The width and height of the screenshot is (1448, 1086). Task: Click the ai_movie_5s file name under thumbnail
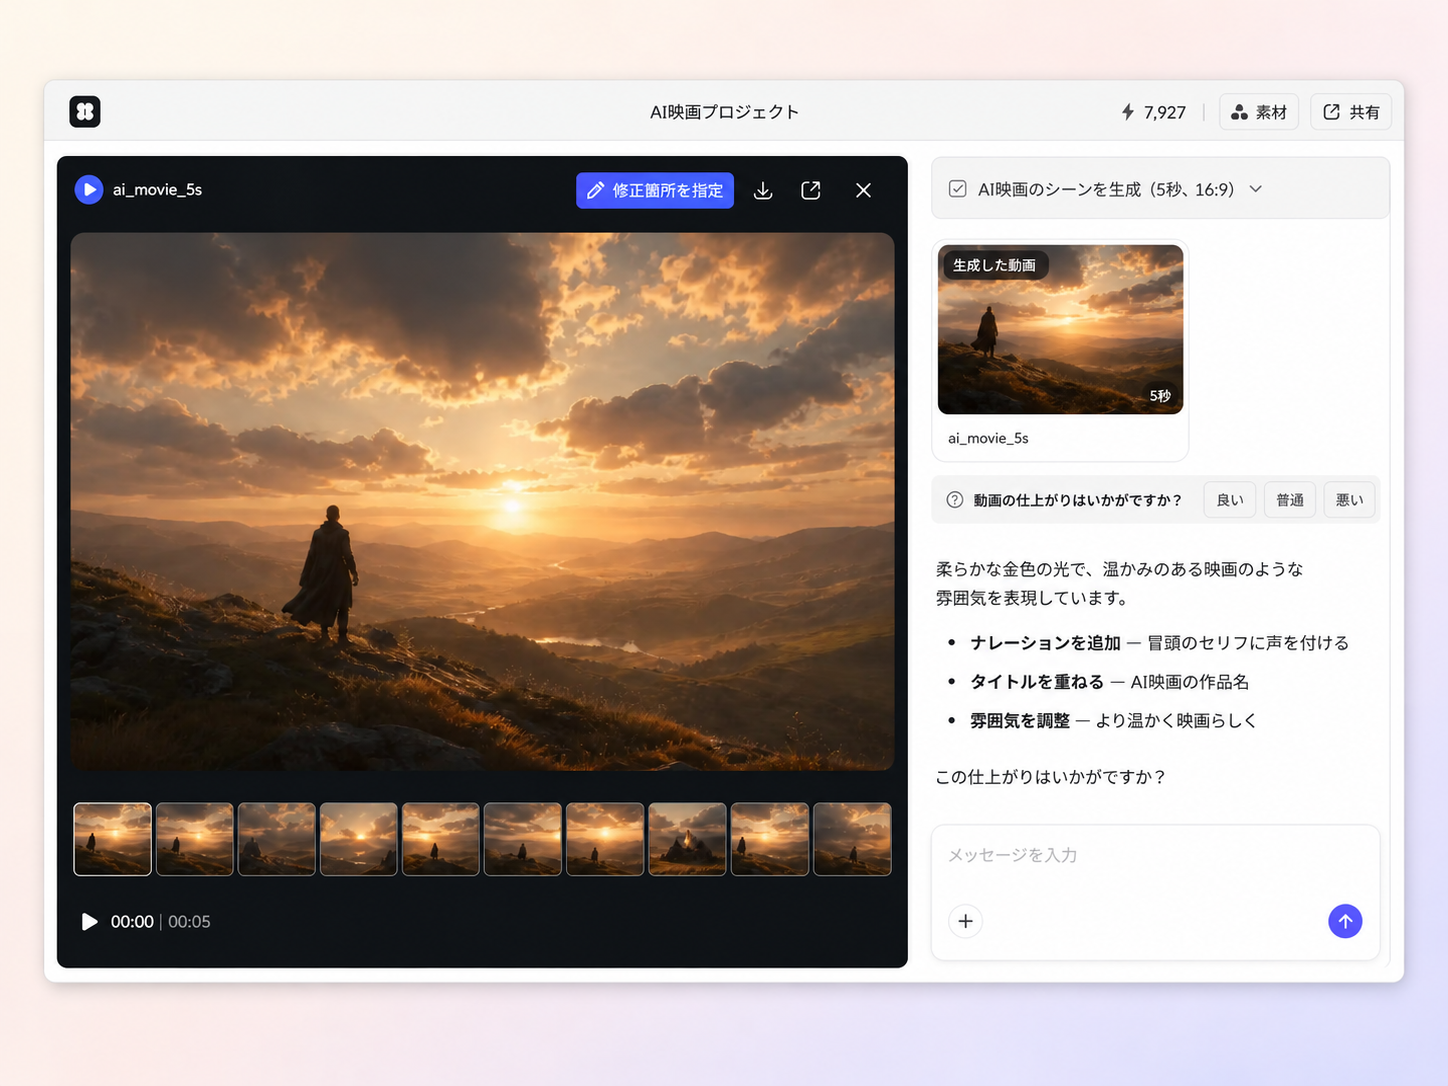pyautogui.click(x=988, y=438)
